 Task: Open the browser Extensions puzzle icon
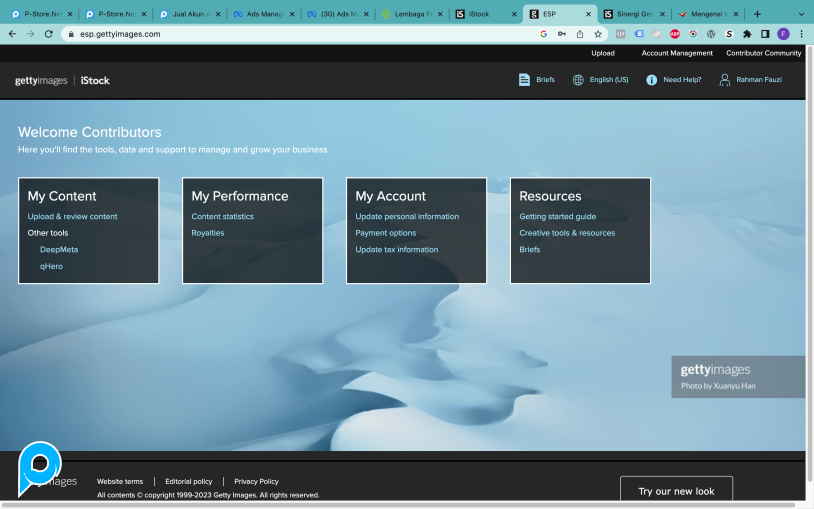747,34
